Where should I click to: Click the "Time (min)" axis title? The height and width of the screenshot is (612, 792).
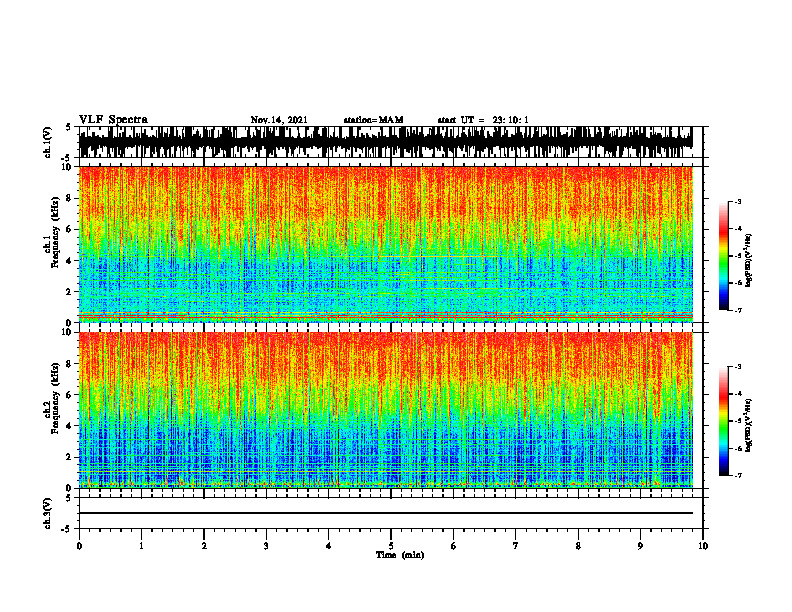click(x=400, y=555)
